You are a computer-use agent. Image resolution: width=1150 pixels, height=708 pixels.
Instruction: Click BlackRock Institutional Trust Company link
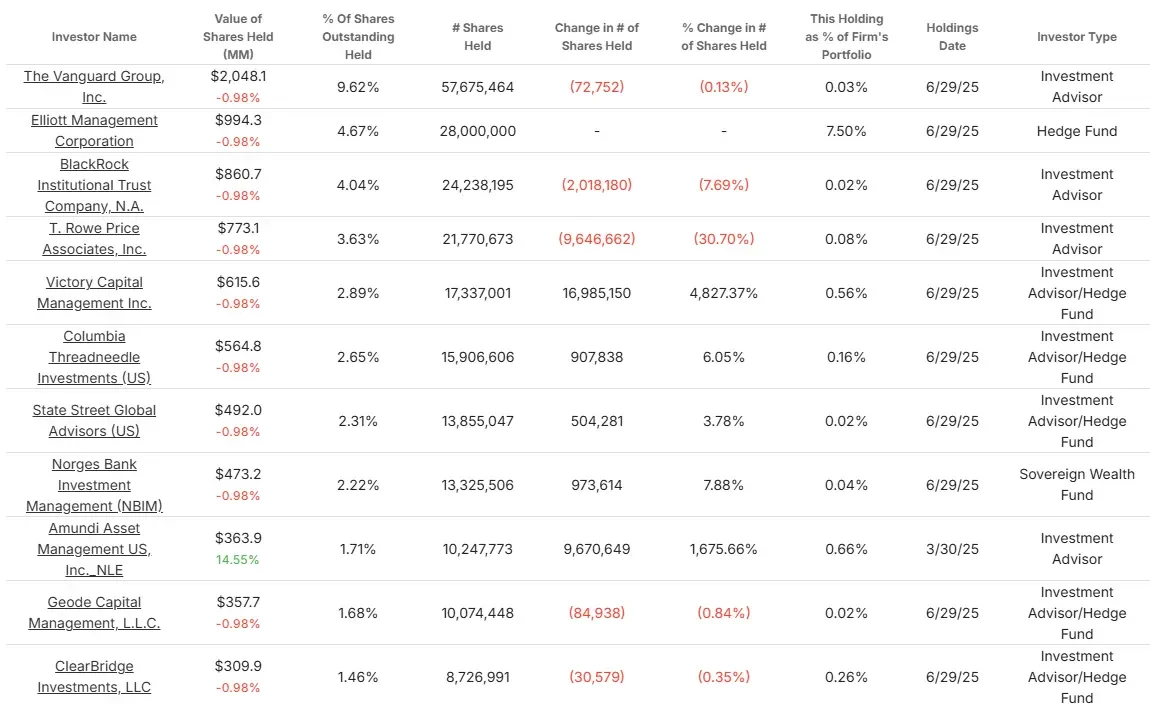[x=94, y=185]
